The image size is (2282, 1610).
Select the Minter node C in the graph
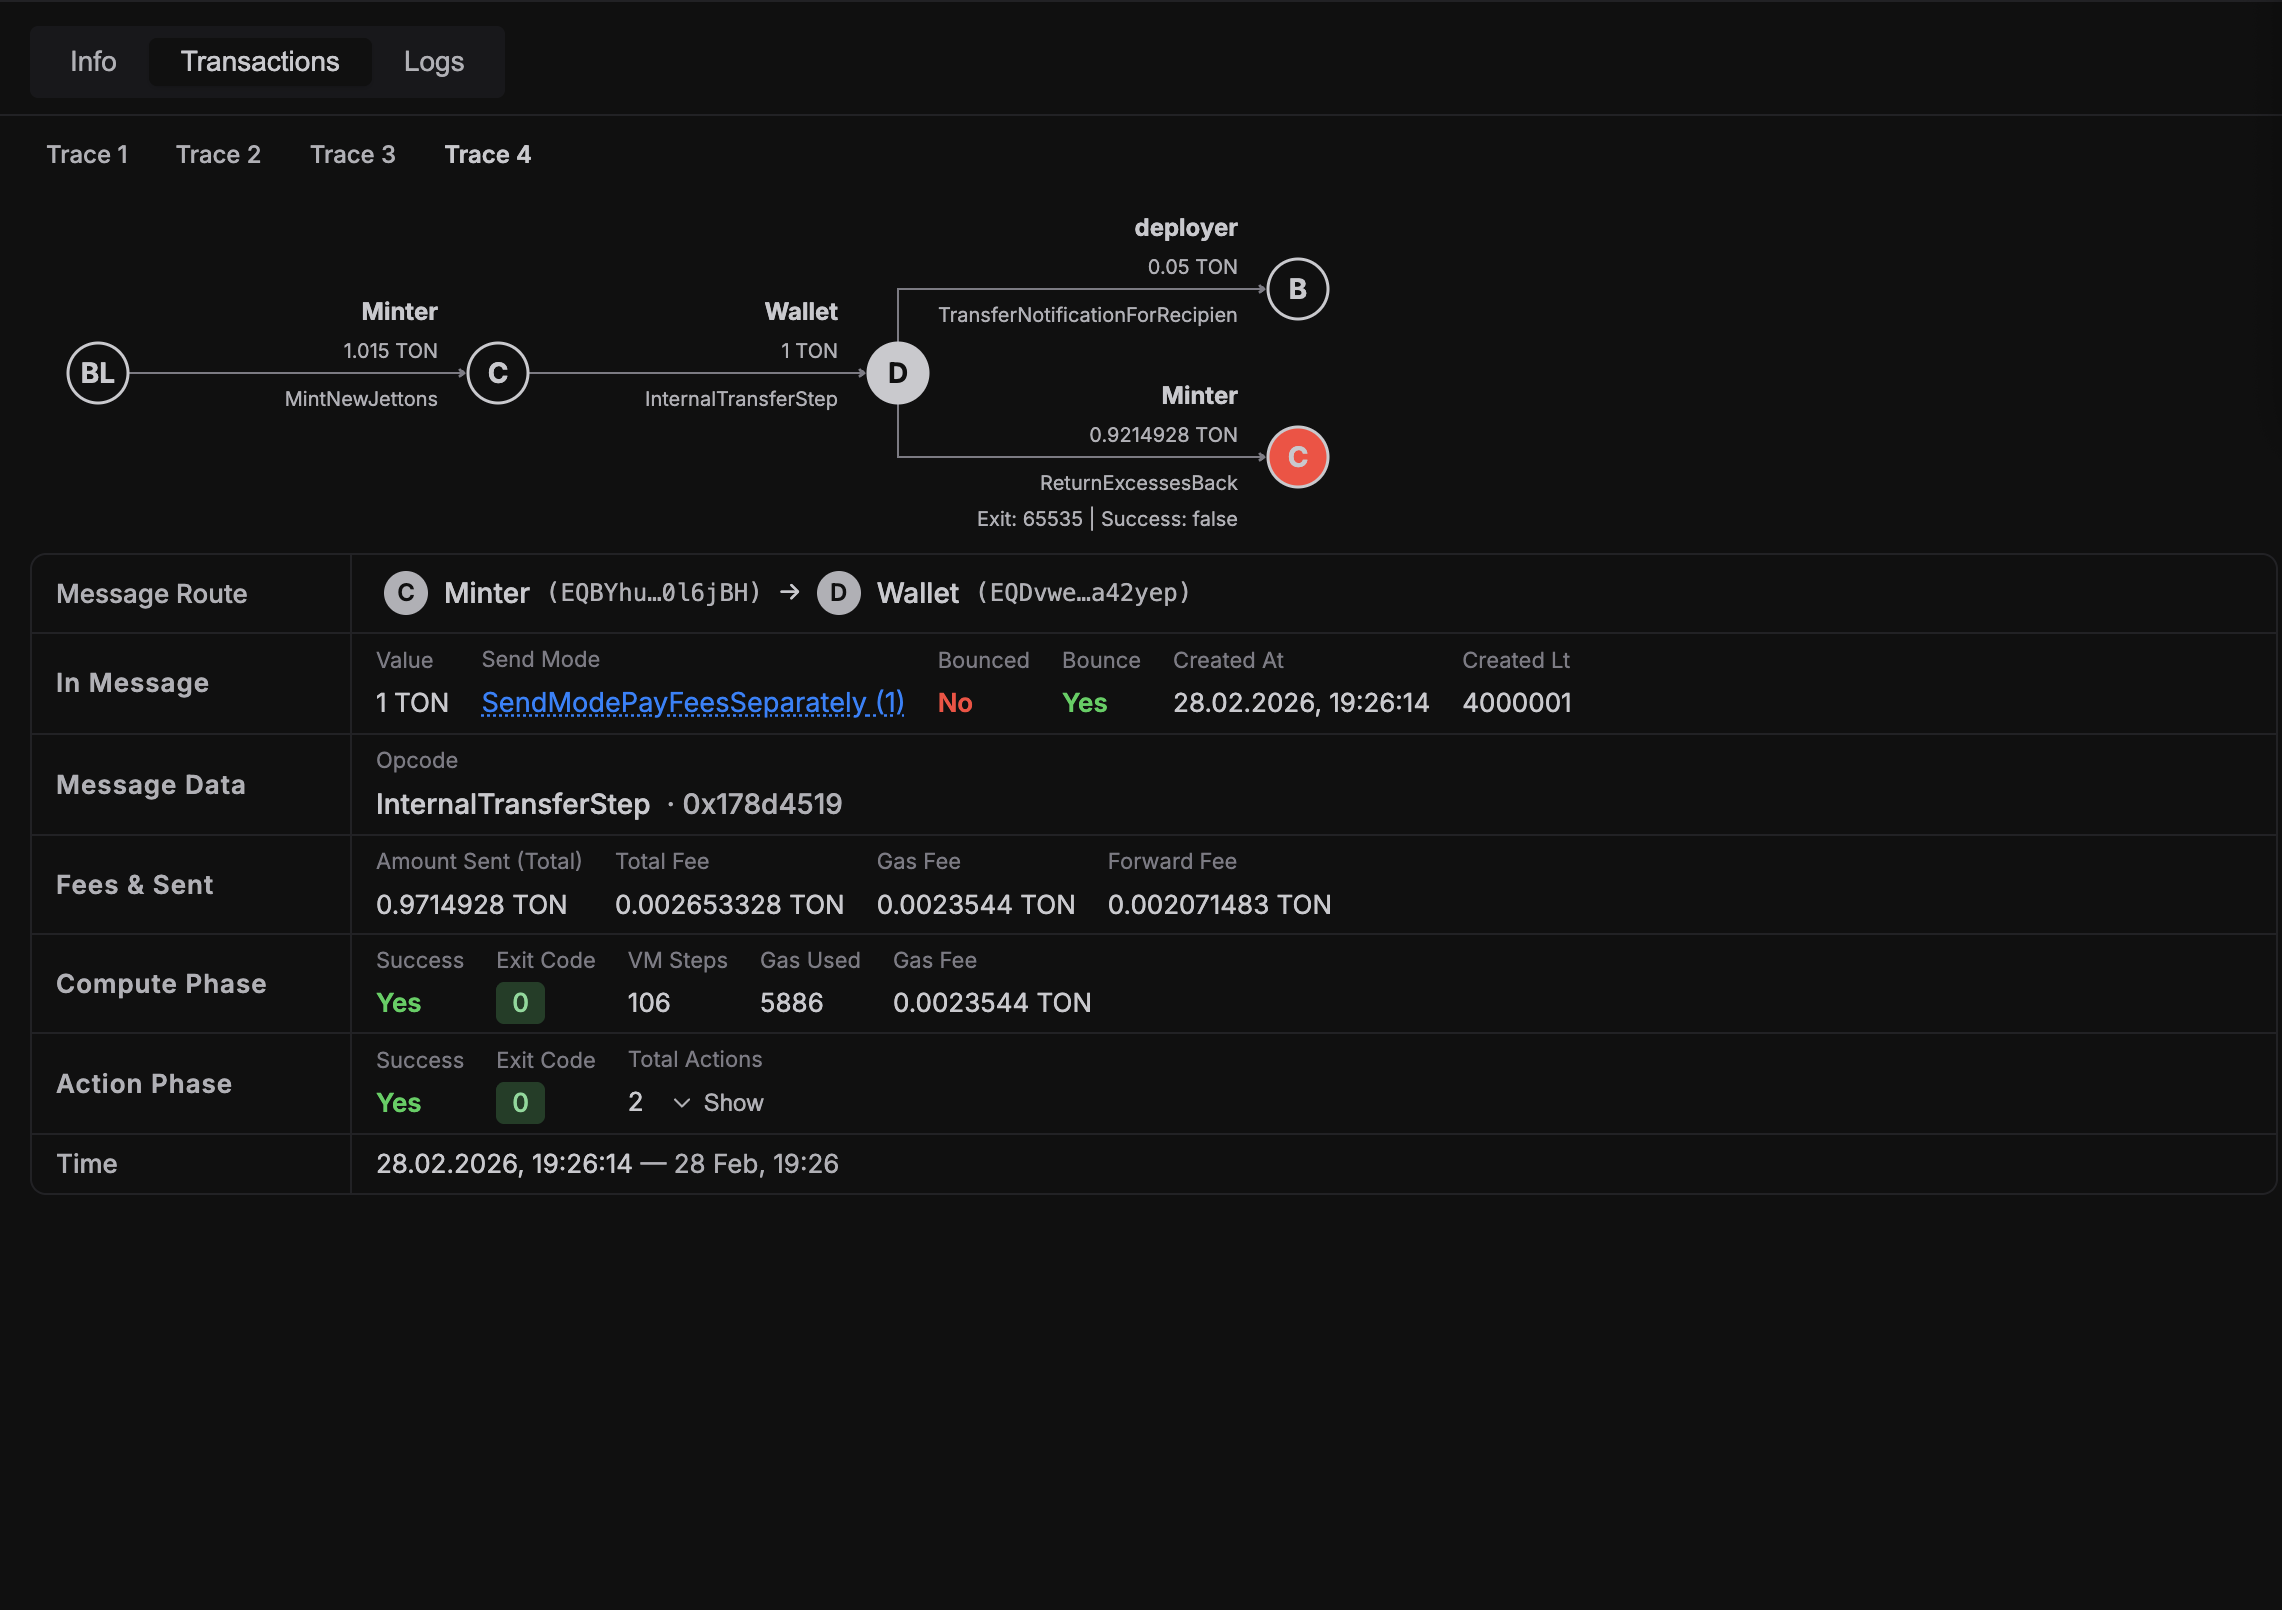point(497,373)
